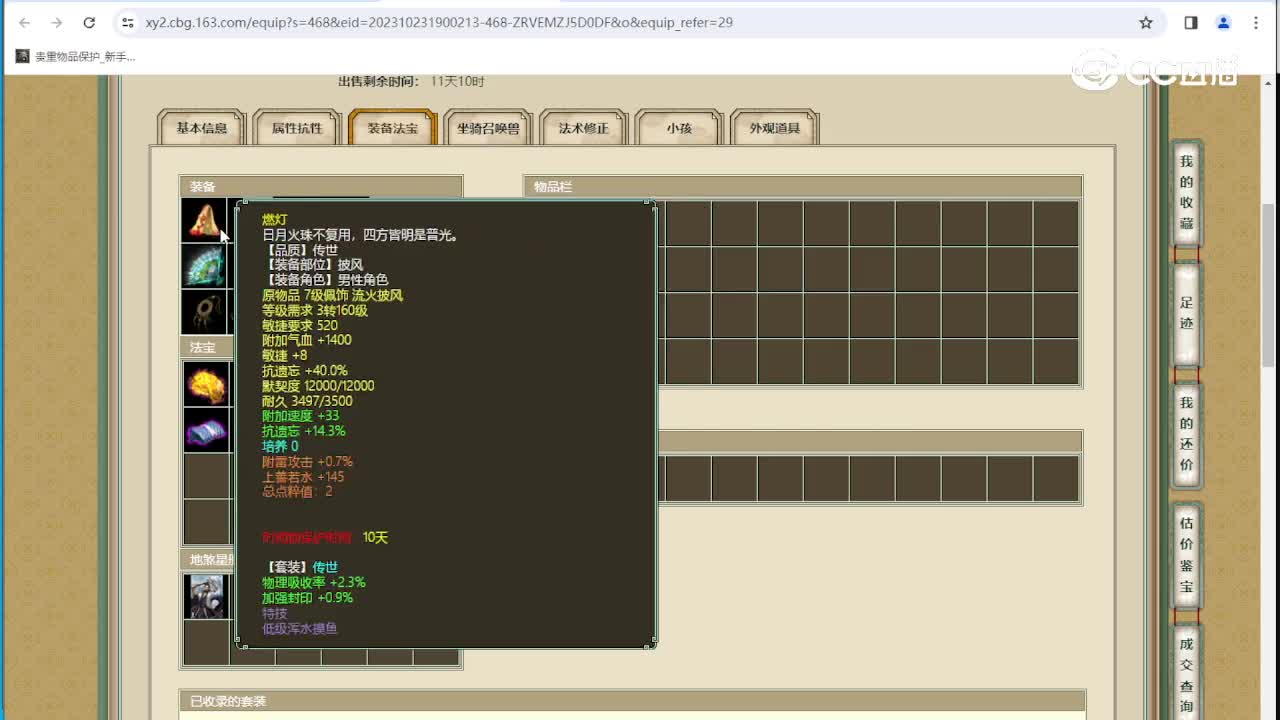The height and width of the screenshot is (720, 1280).
Task: Open 估价鉴宝 in the right sidebar
Action: [1186, 555]
